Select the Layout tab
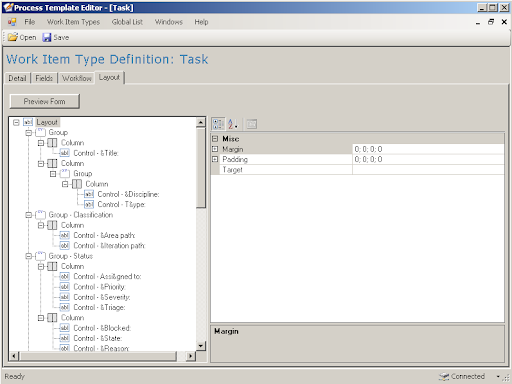The image size is (512, 384). point(109,77)
